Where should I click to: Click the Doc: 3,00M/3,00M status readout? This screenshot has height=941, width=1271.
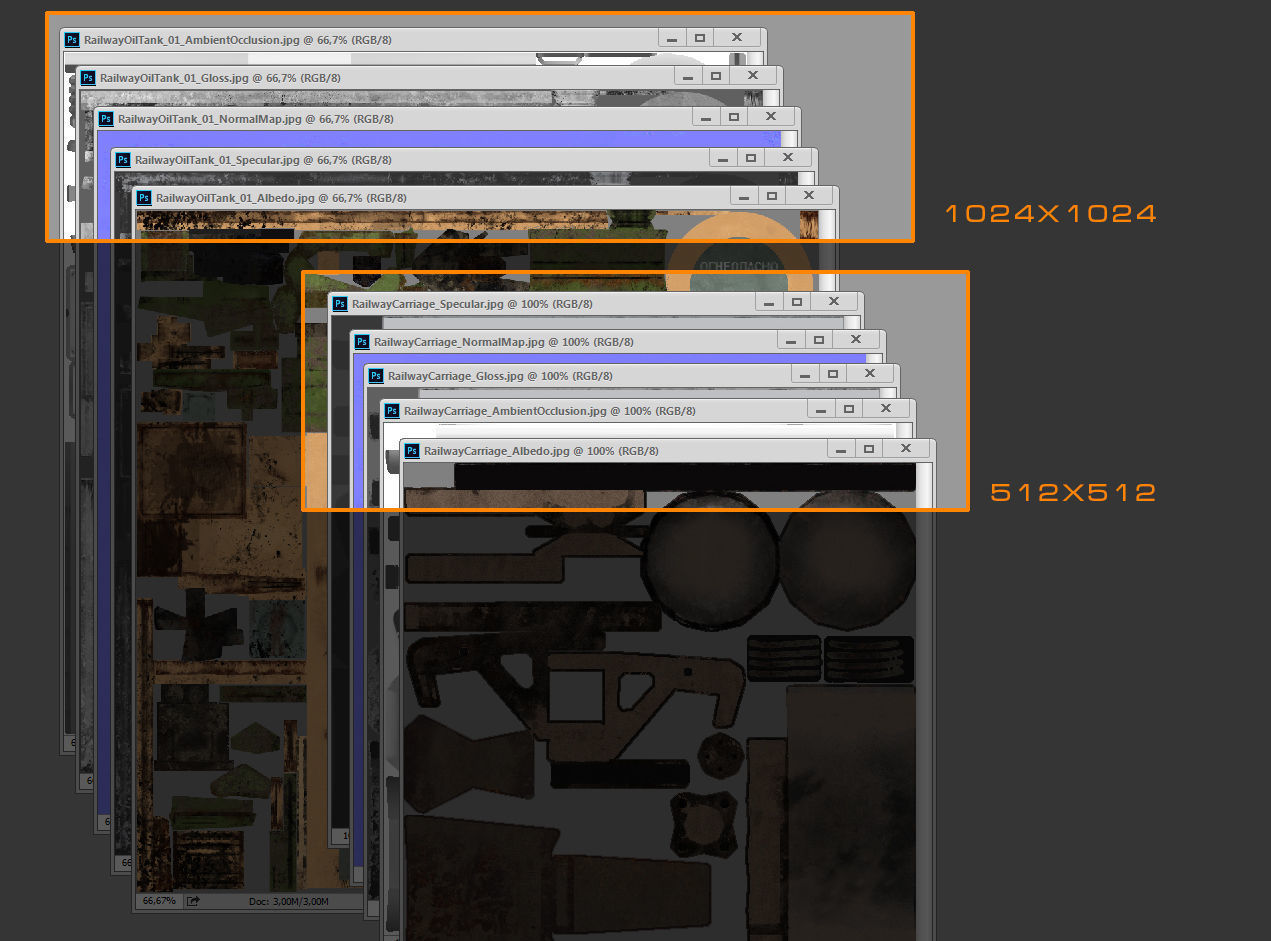[289, 901]
